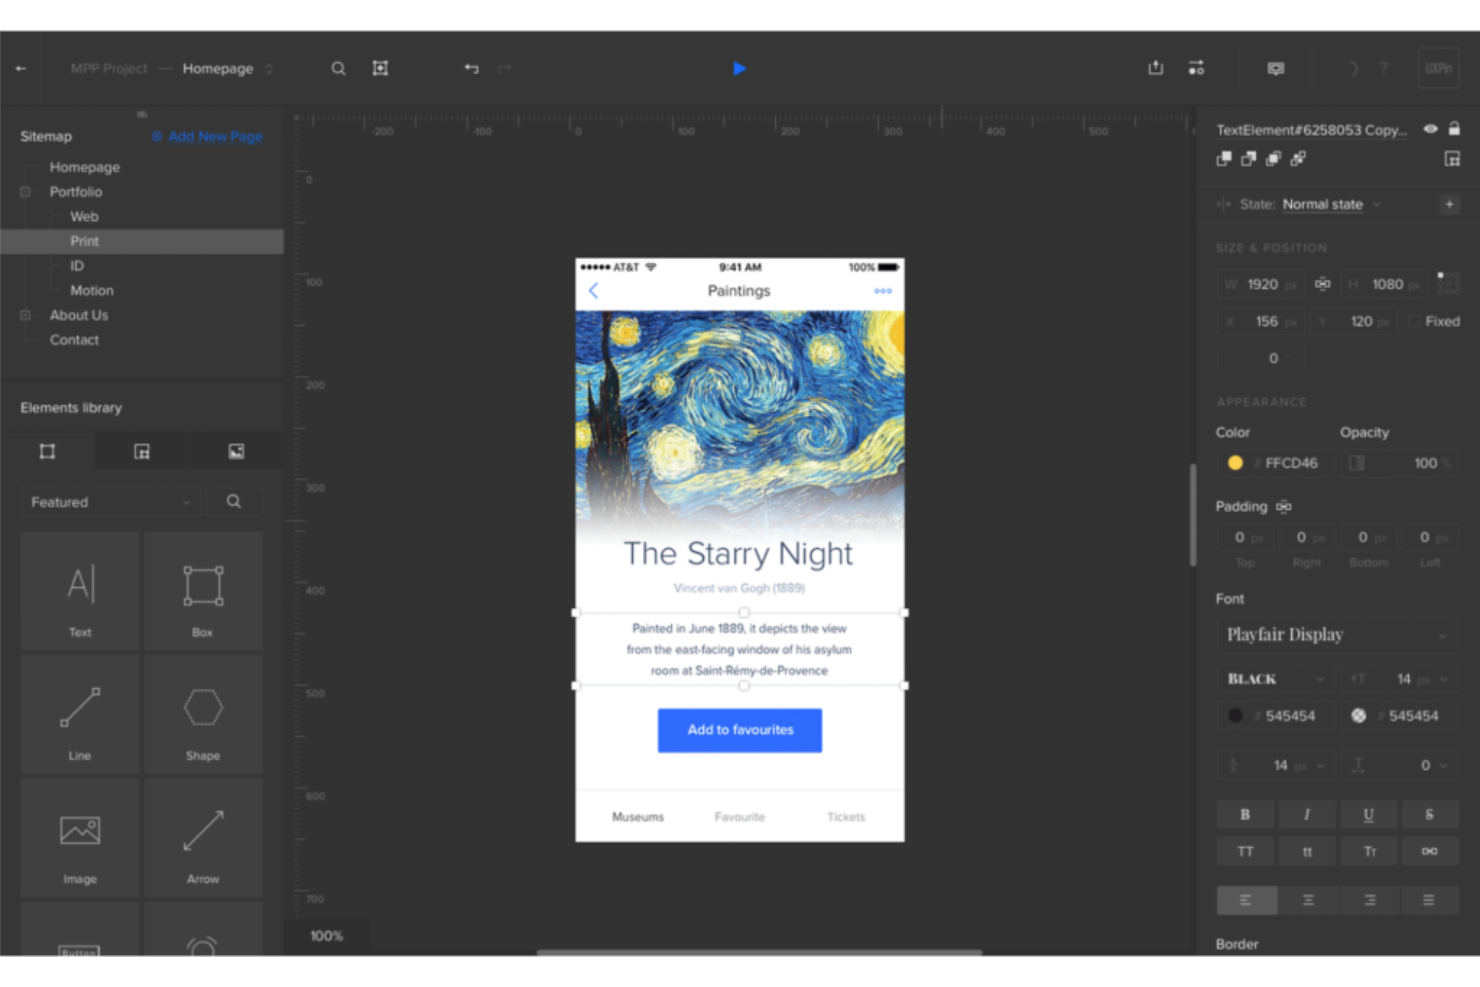This screenshot has width=1480, height=987.
Task: Toggle the element lock icon
Action: (1454, 129)
